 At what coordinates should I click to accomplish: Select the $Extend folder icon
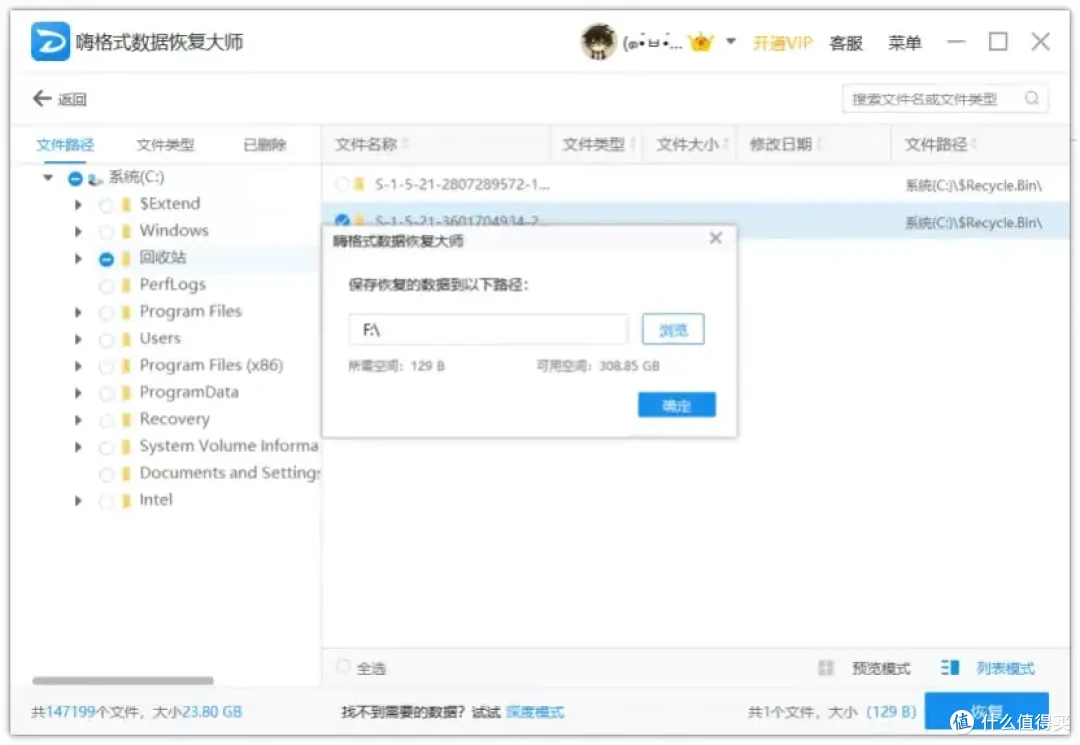[126, 204]
